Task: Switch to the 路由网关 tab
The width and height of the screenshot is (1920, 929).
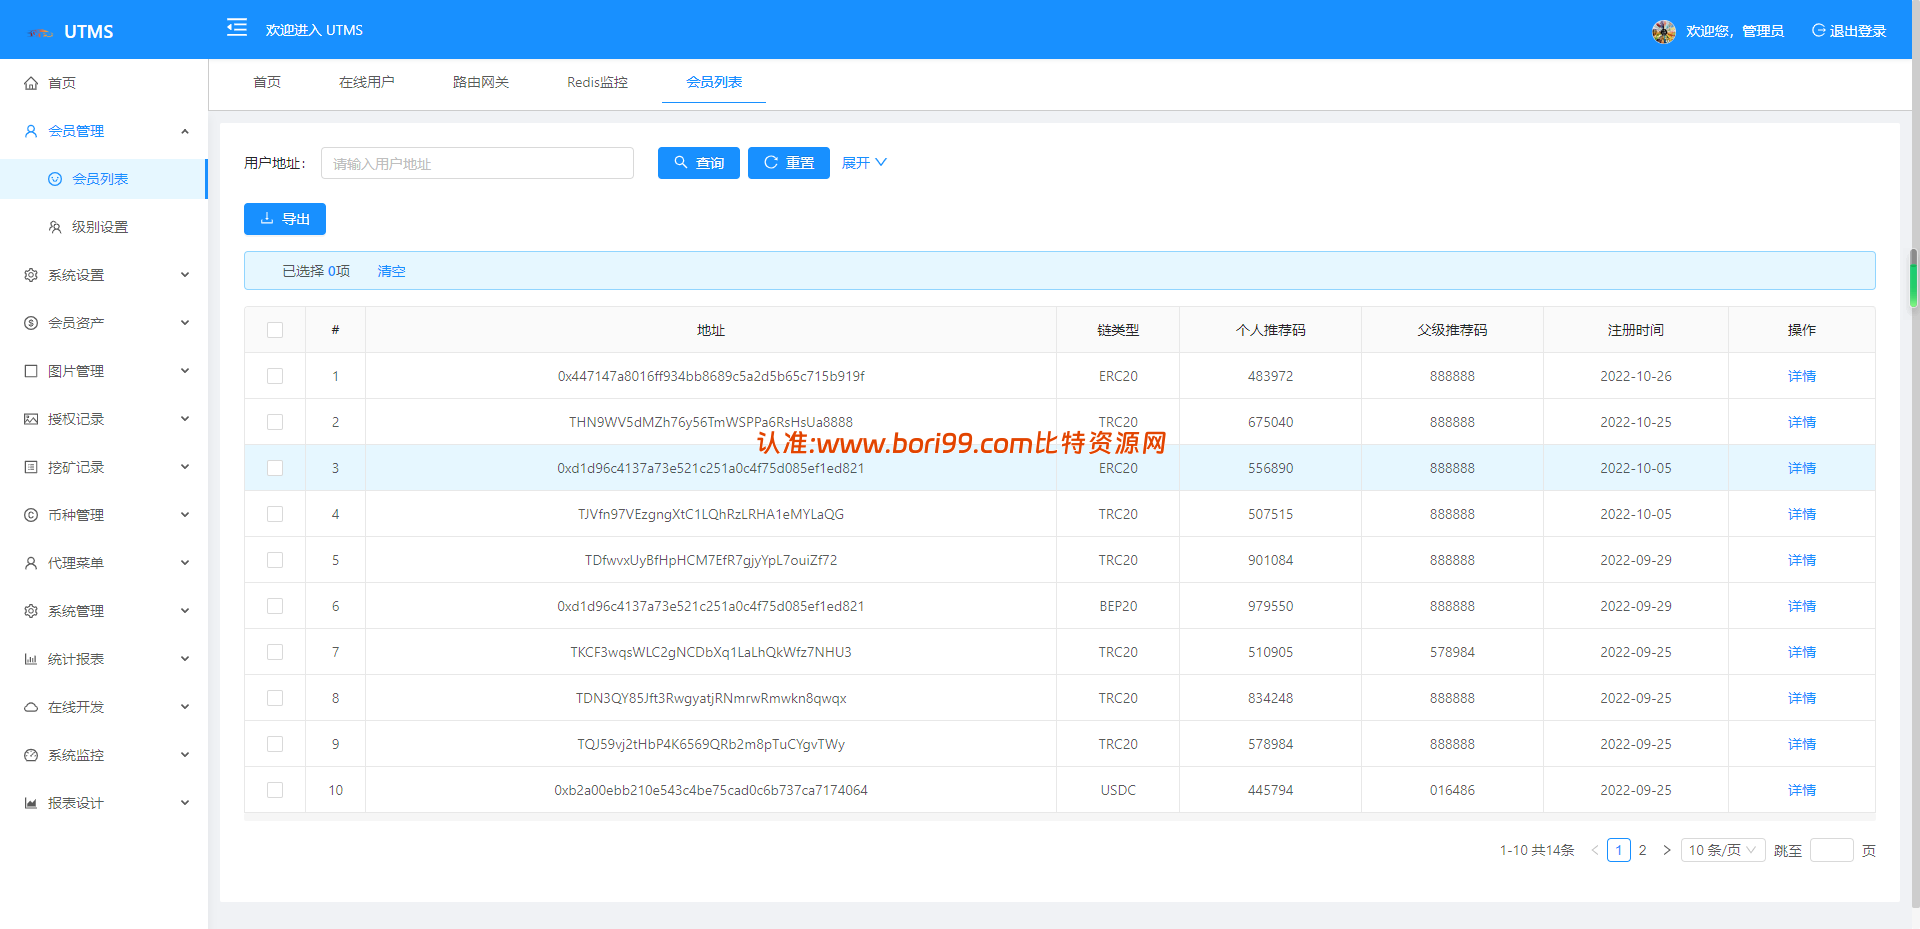Action: coord(481,82)
